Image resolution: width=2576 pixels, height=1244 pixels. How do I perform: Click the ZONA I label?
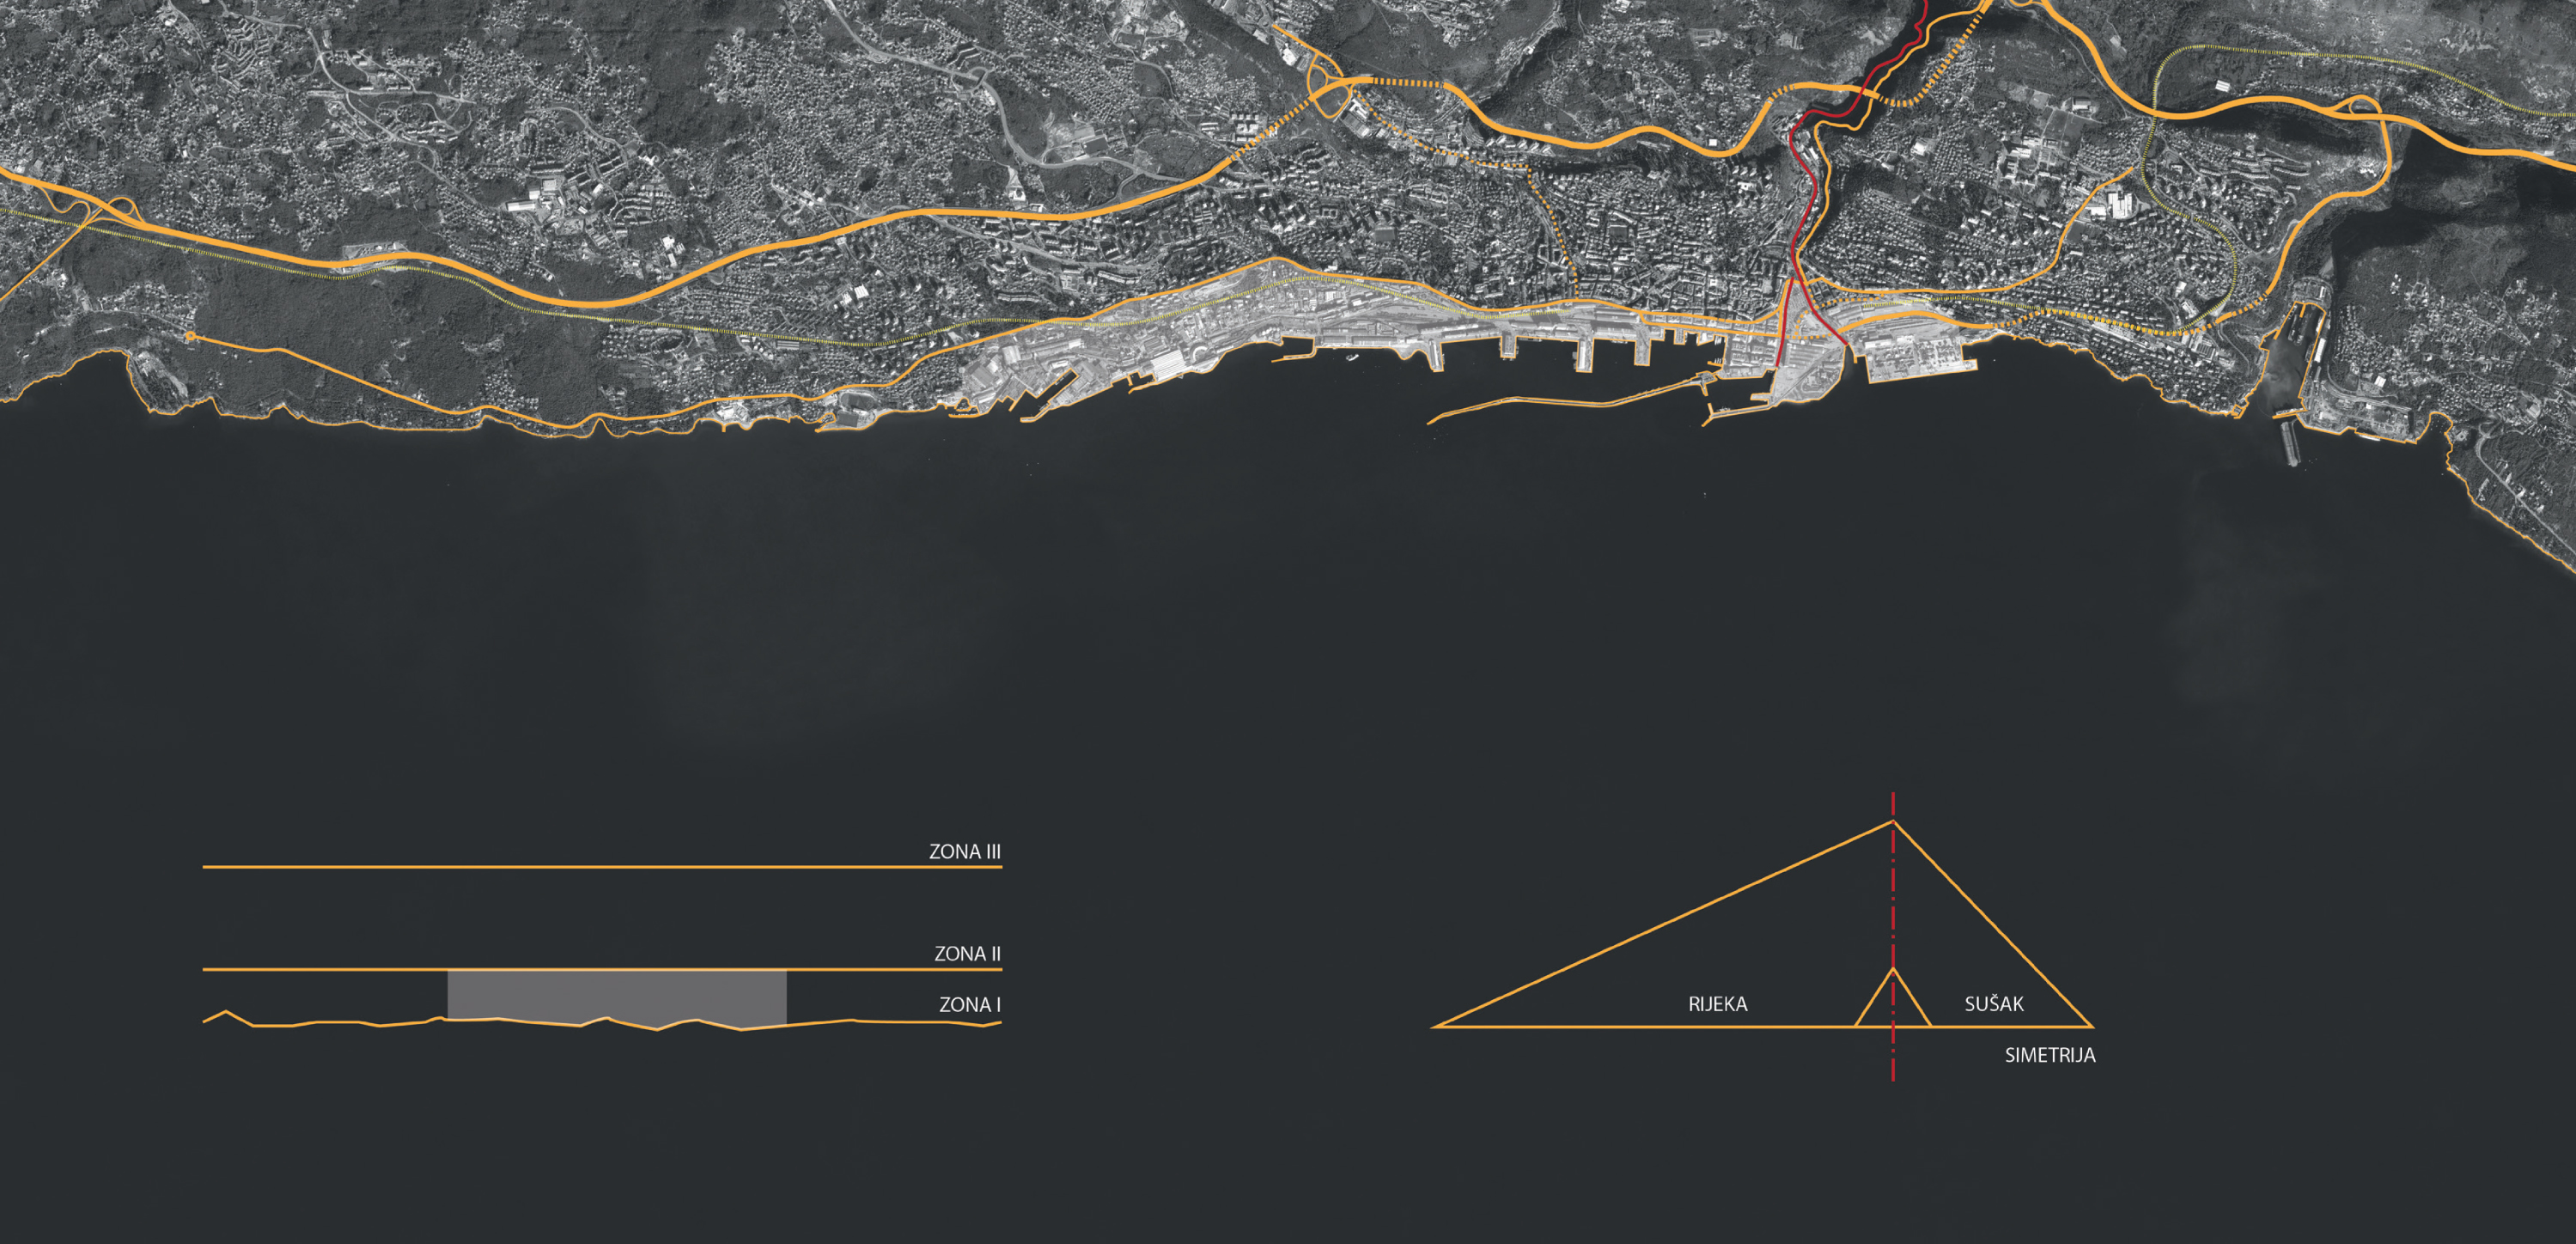[969, 1005]
